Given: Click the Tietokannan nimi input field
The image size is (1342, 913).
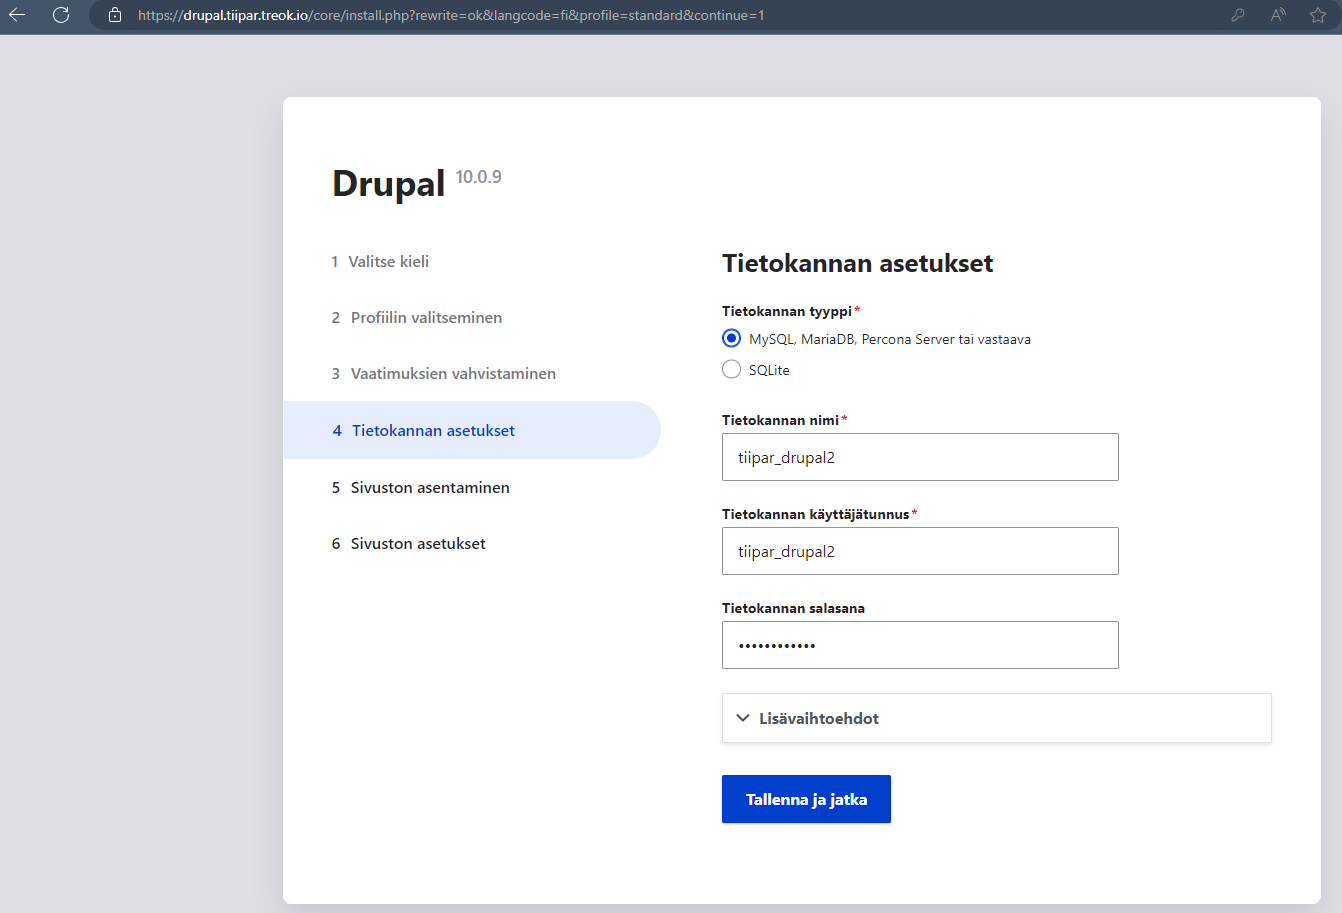Looking at the screenshot, I should [920, 457].
